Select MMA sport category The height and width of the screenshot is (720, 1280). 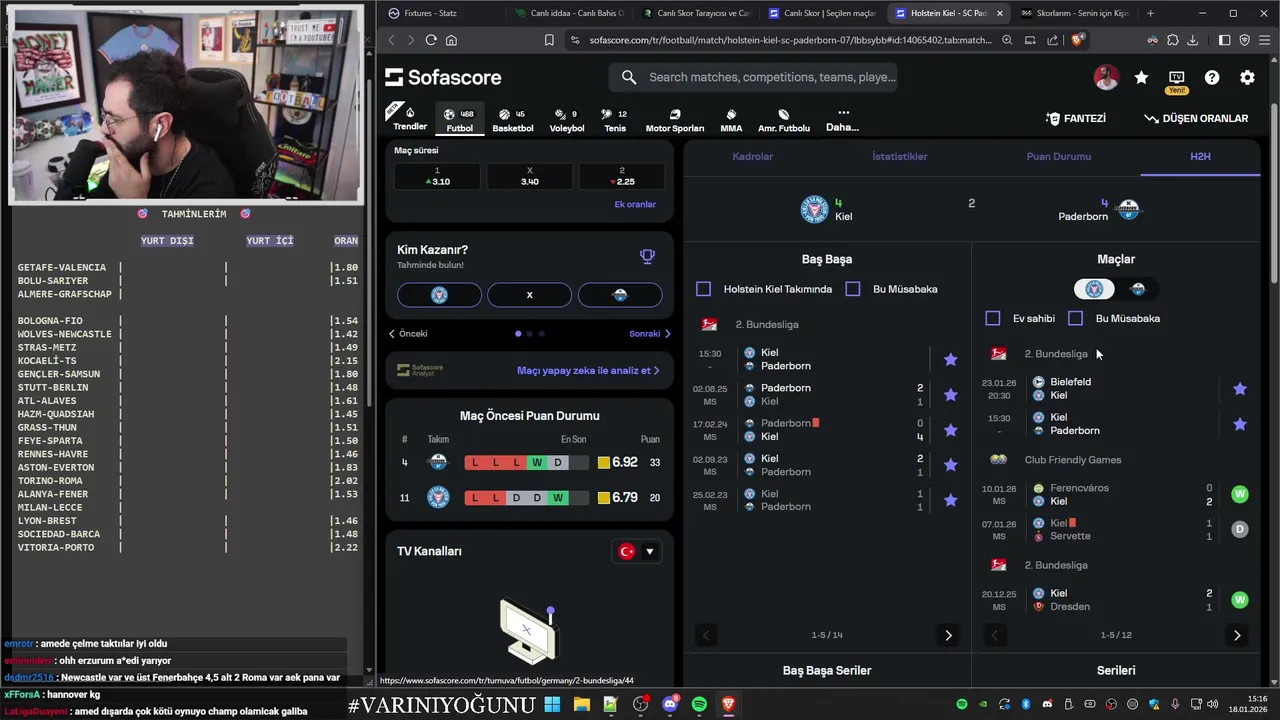[x=731, y=120]
